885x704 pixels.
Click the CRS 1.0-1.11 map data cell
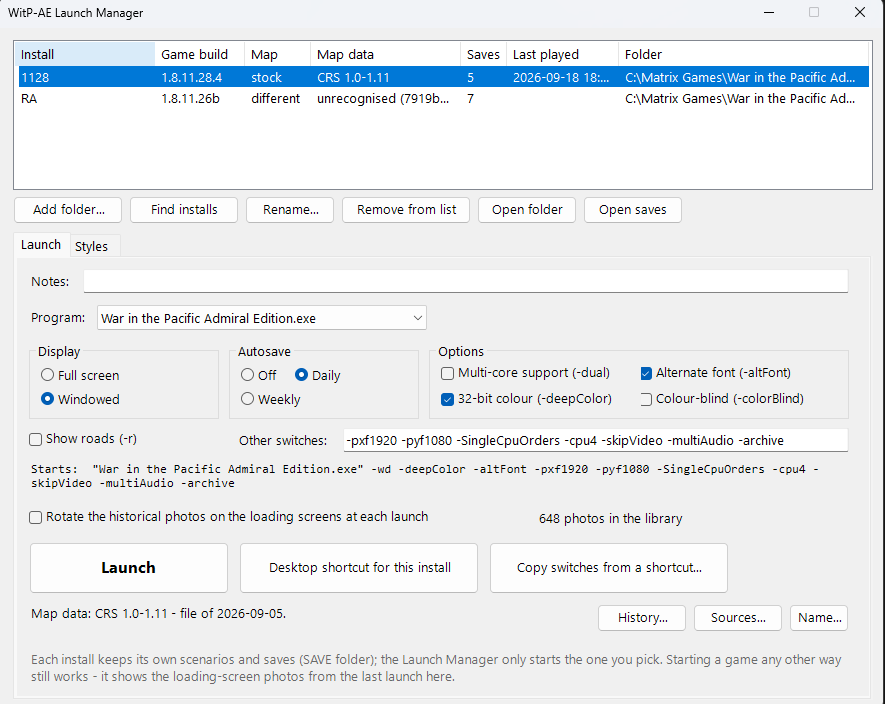coord(353,77)
